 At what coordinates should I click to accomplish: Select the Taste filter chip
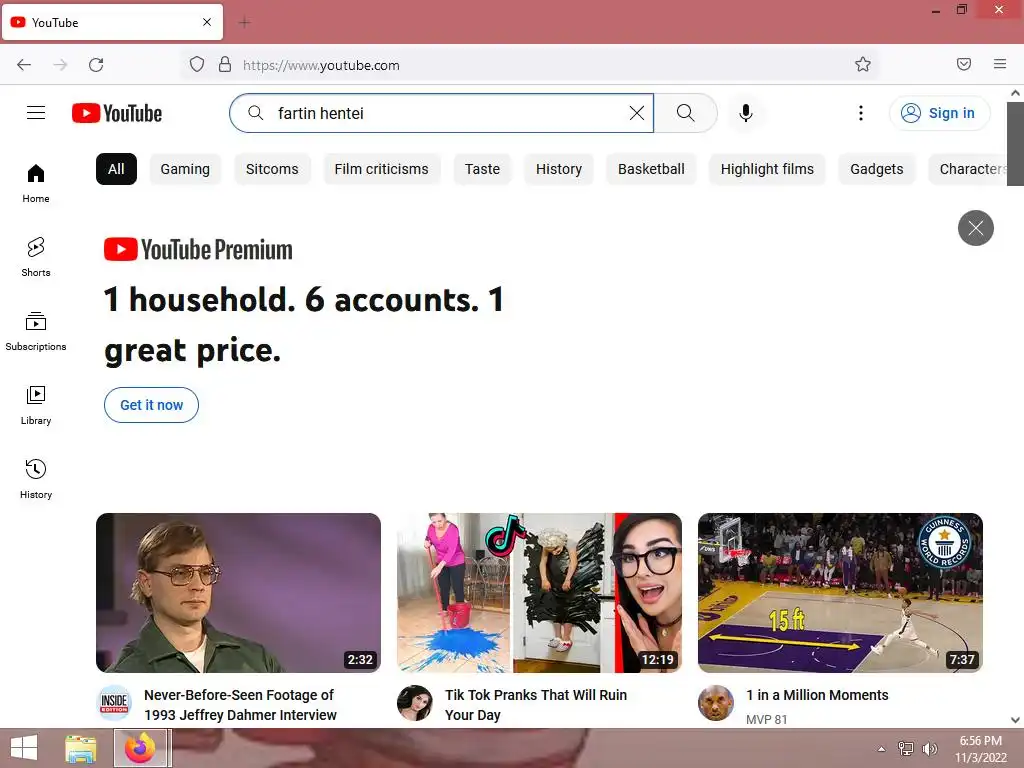click(x=482, y=169)
